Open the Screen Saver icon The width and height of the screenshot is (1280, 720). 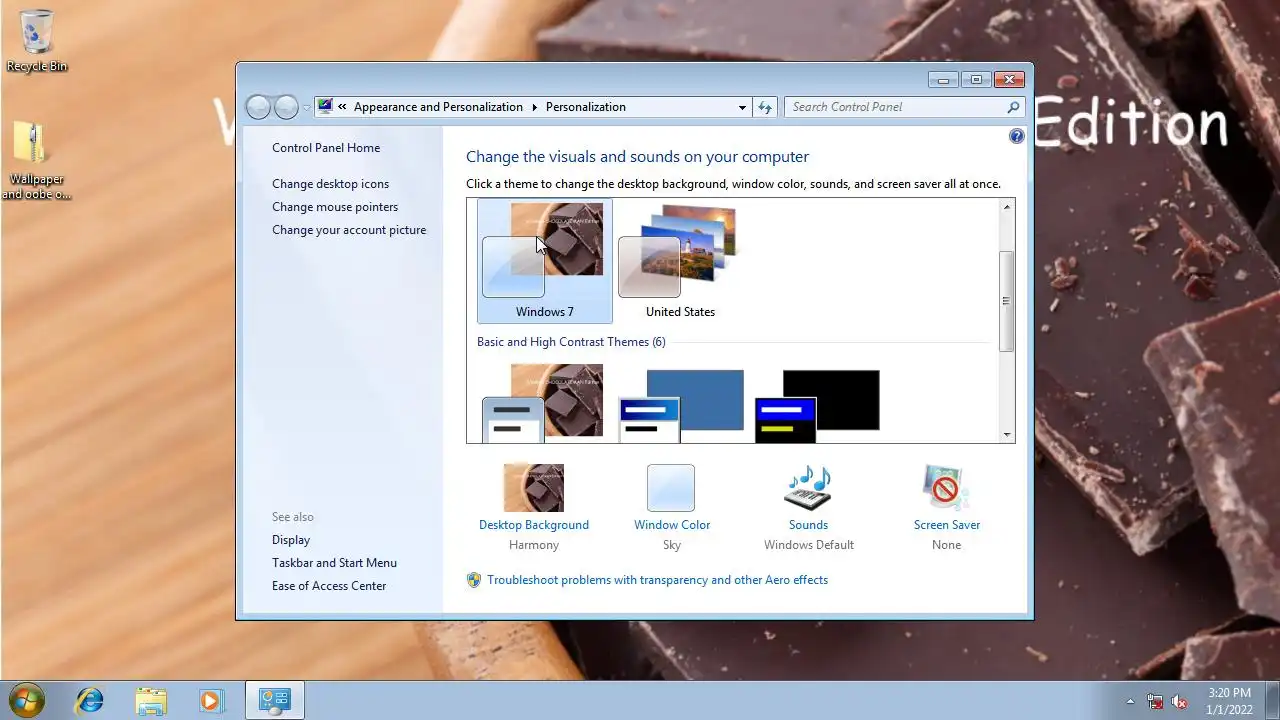946,488
